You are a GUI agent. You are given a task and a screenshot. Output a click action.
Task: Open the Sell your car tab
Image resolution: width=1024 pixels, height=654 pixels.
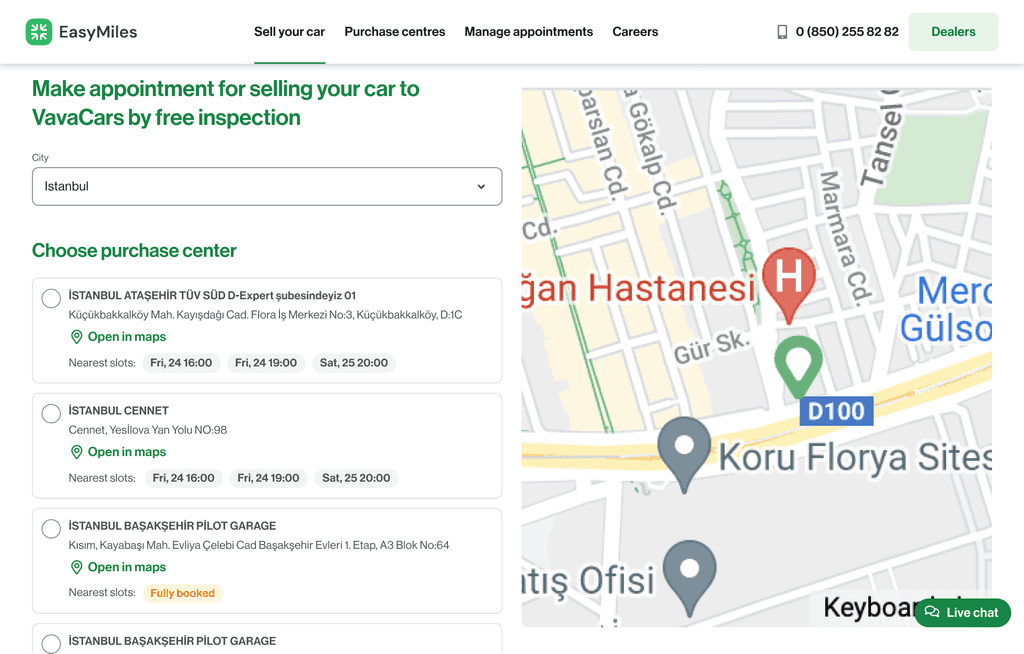click(289, 31)
